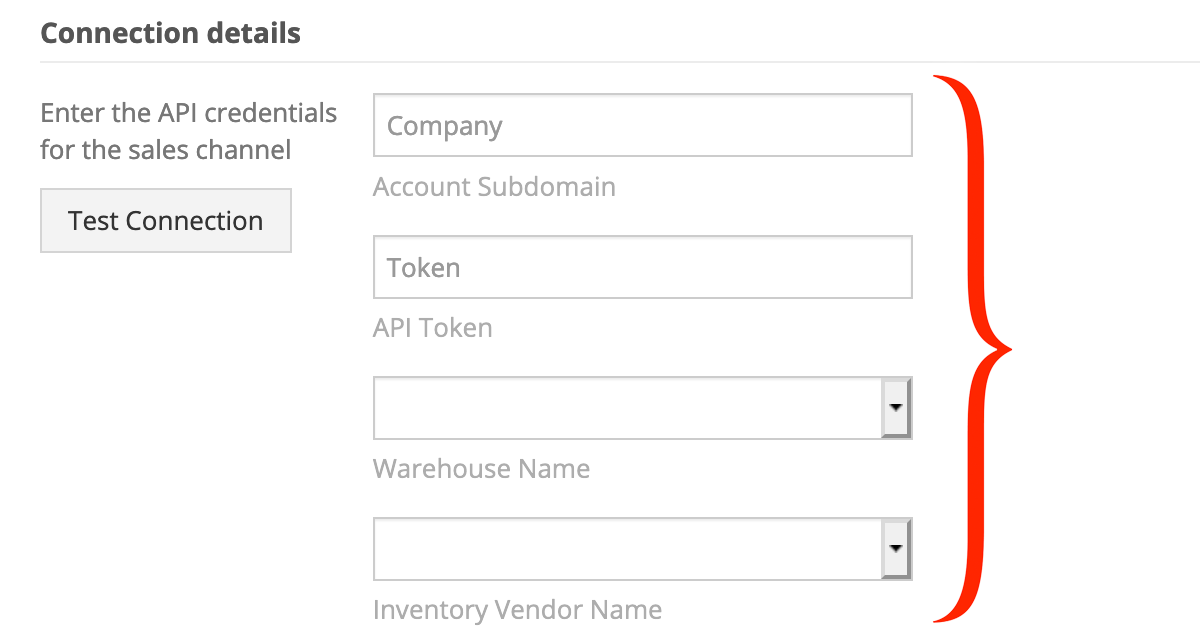1200x642 pixels.
Task: Click the 'Company' placeholder text
Action: (x=445, y=127)
